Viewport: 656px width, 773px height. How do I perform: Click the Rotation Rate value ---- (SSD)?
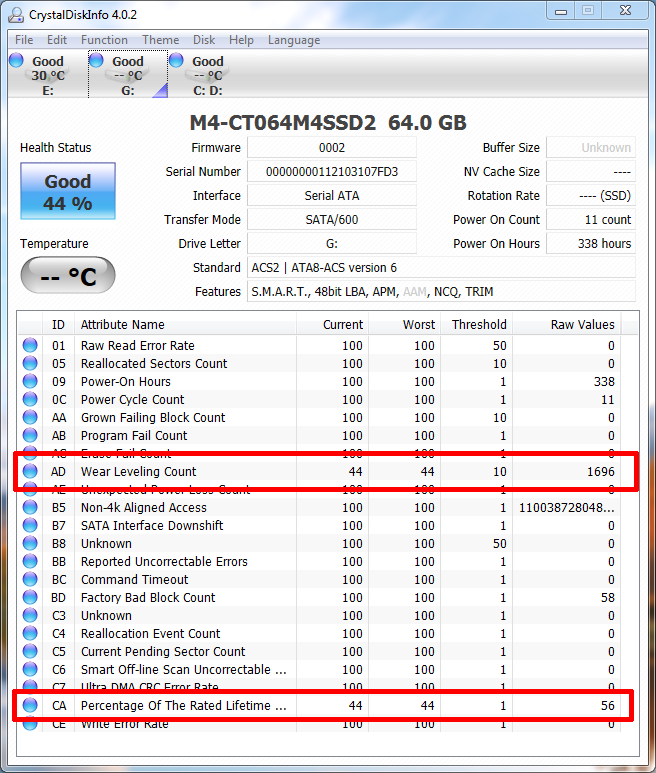[591, 196]
